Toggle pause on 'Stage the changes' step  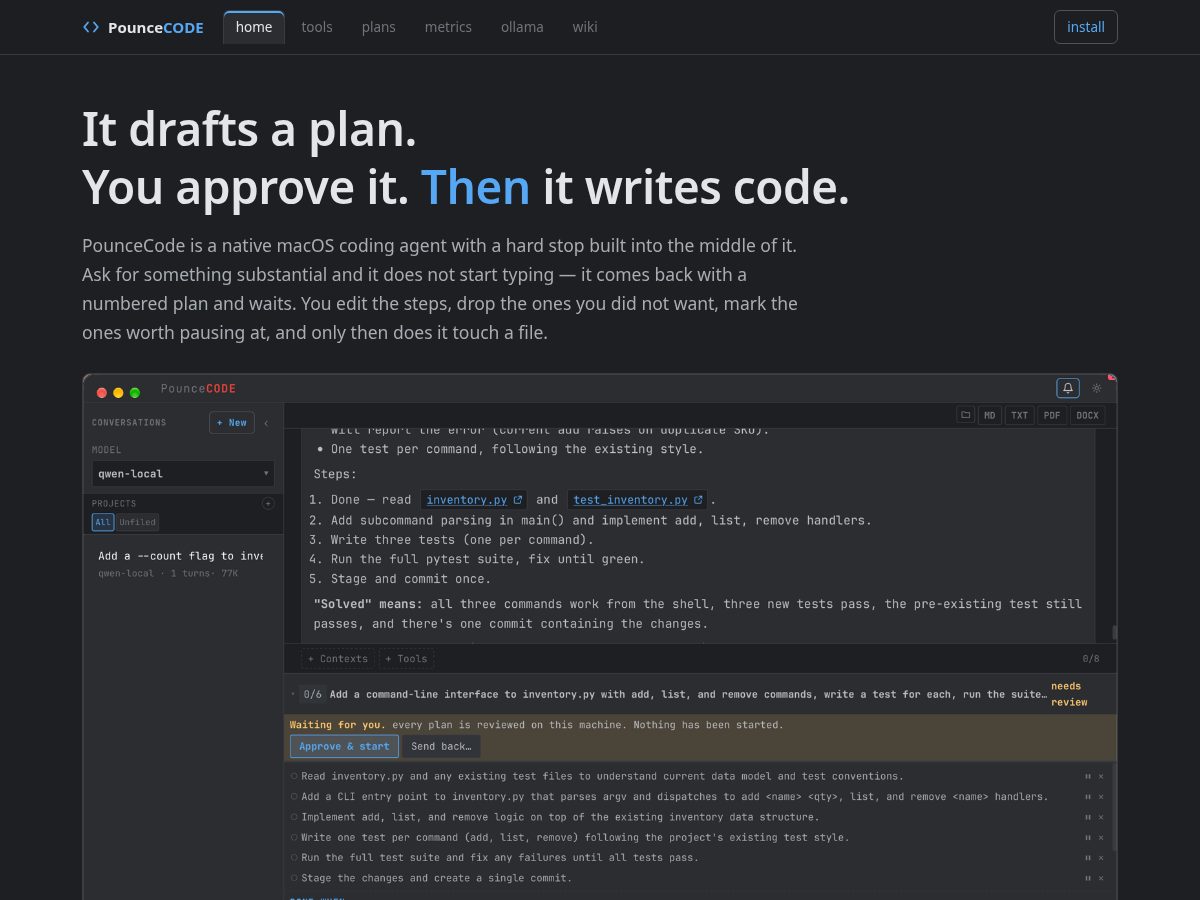1088,878
